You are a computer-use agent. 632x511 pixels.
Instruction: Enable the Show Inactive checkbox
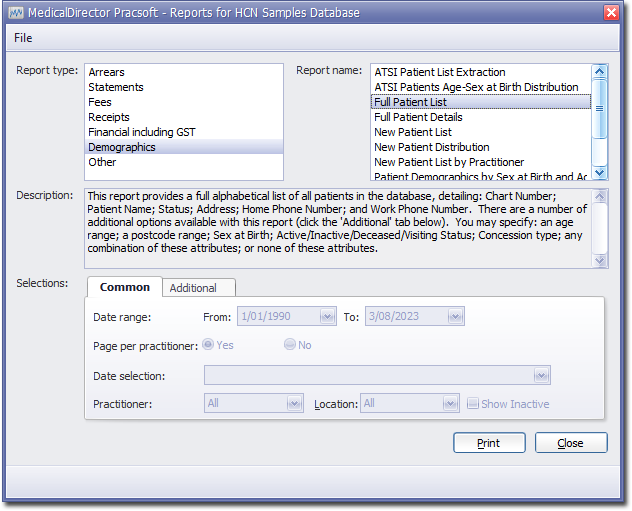(x=473, y=404)
